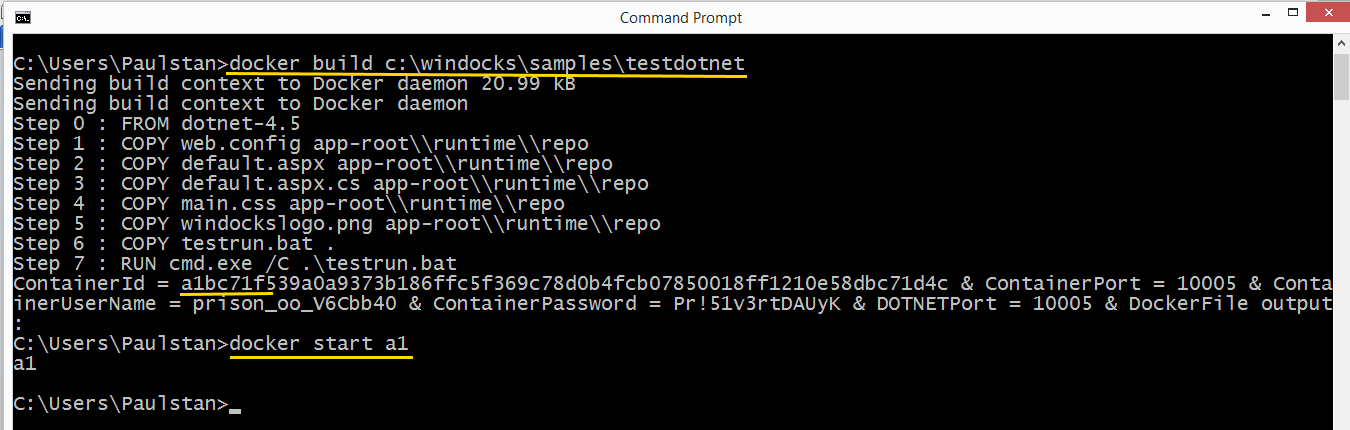Click the Step 3 default.aspx.cs line
The height and width of the screenshot is (430, 1350).
click(x=330, y=184)
